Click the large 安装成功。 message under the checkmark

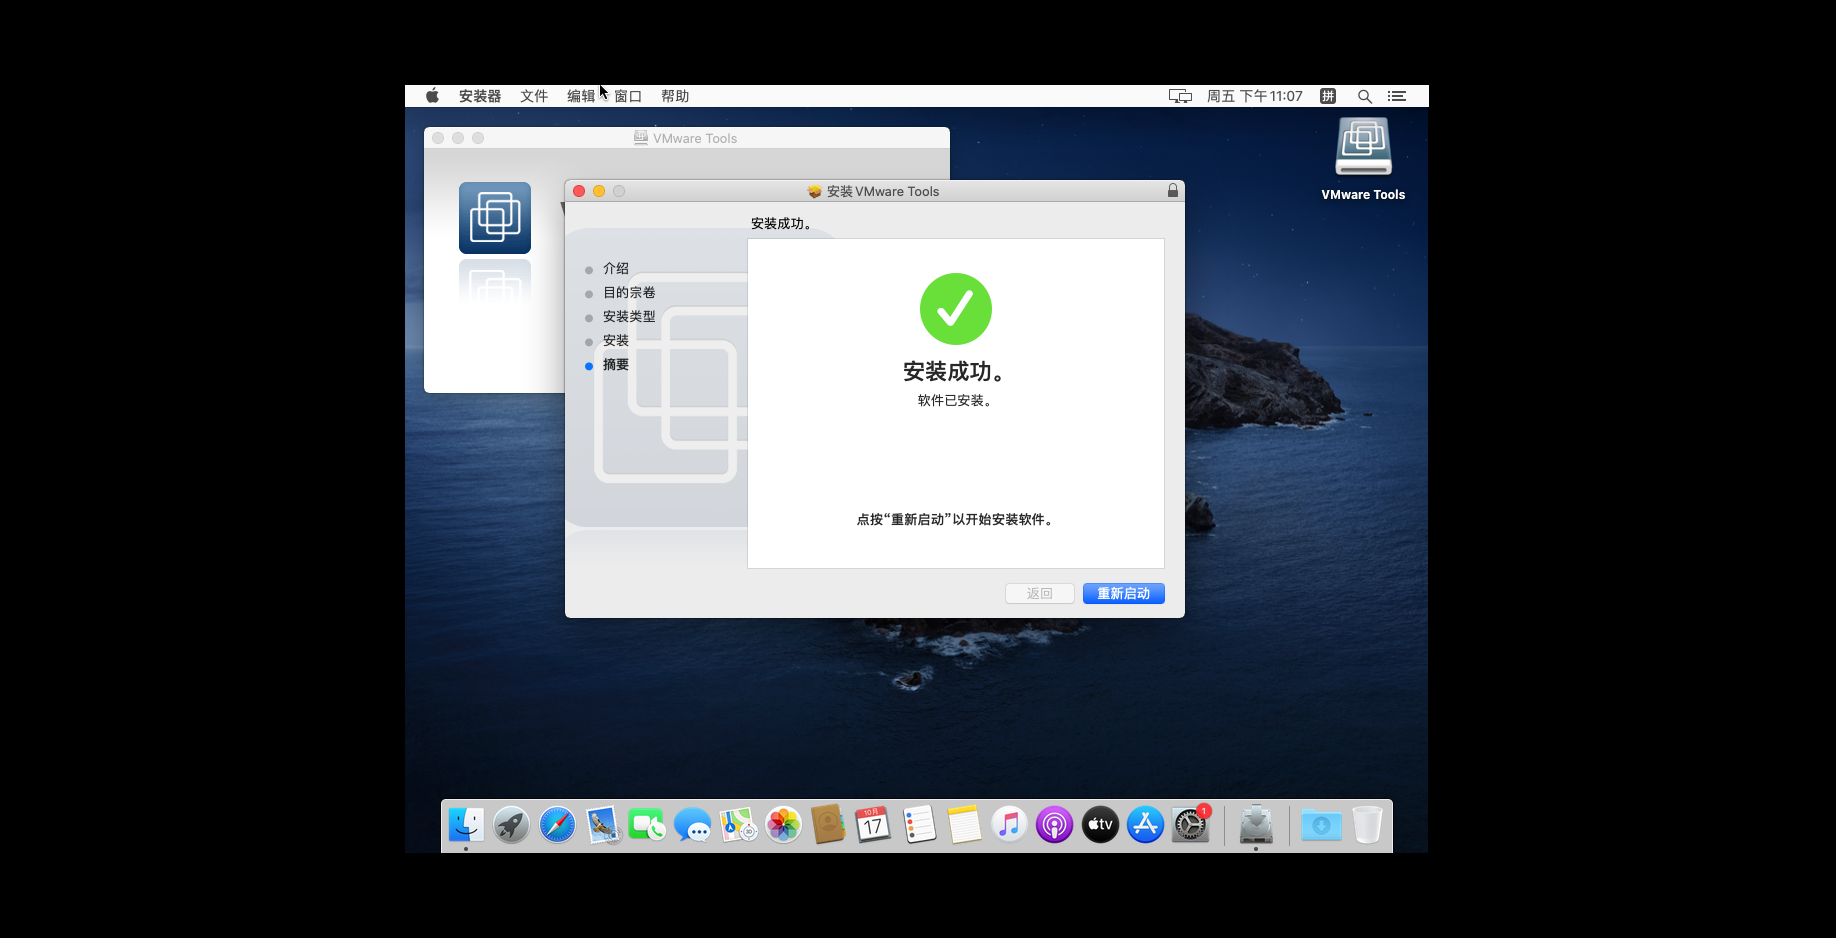954,372
